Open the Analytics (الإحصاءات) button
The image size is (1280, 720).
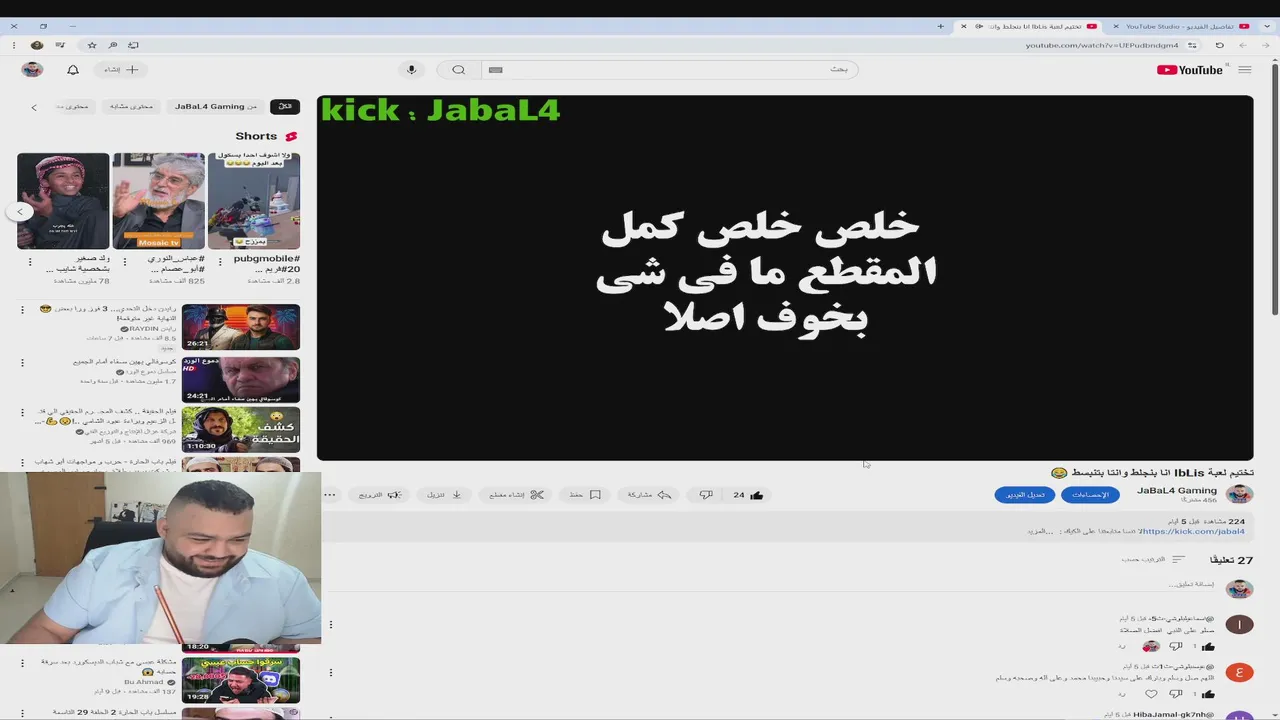click(1091, 495)
